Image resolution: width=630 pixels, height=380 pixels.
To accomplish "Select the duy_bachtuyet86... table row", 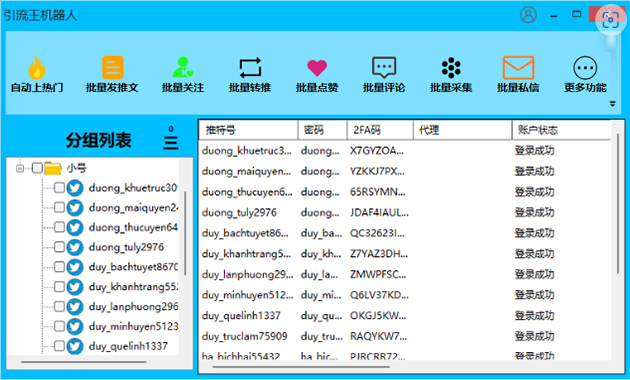I will tap(405, 233).
